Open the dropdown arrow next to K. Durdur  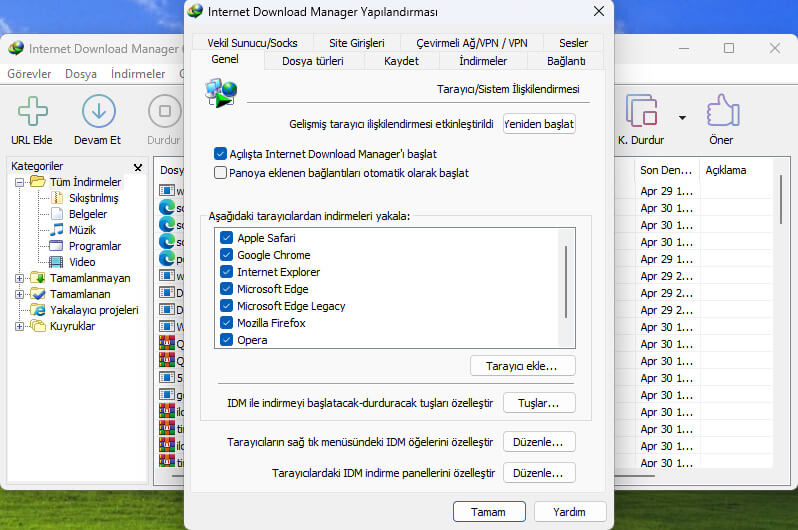pos(682,118)
